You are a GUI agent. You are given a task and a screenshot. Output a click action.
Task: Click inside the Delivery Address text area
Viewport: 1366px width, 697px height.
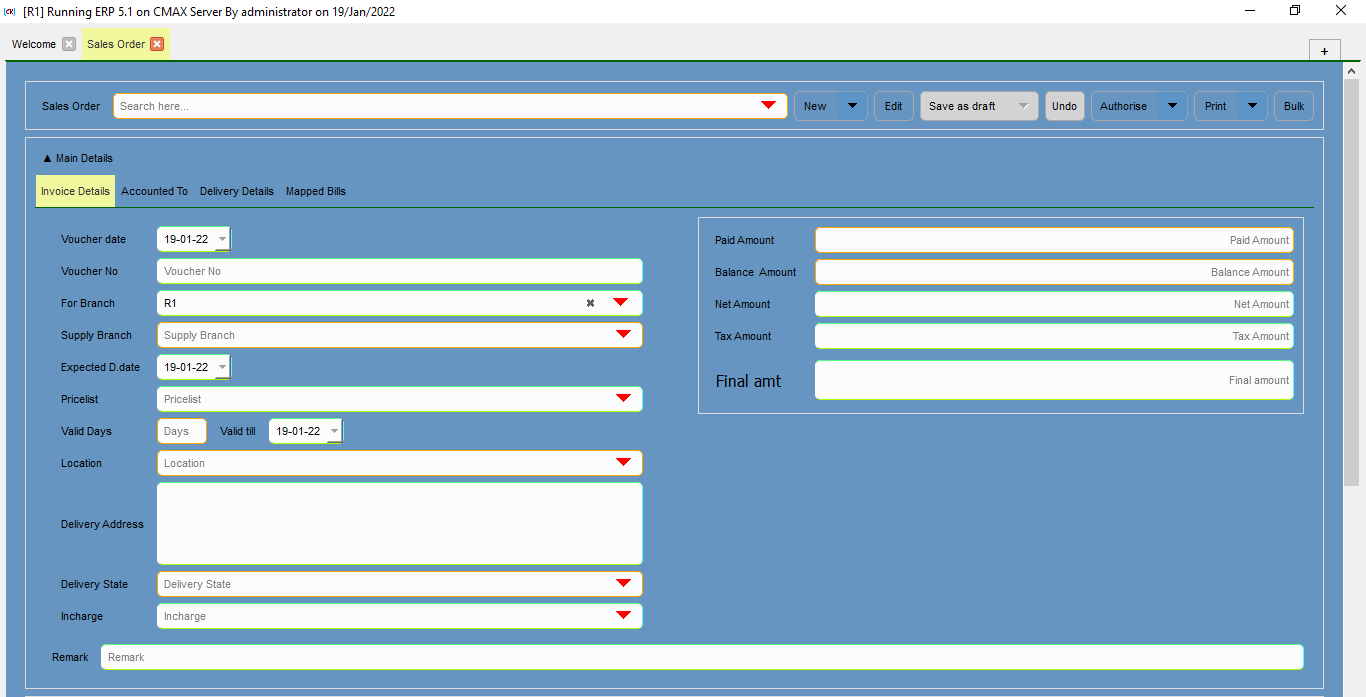399,524
